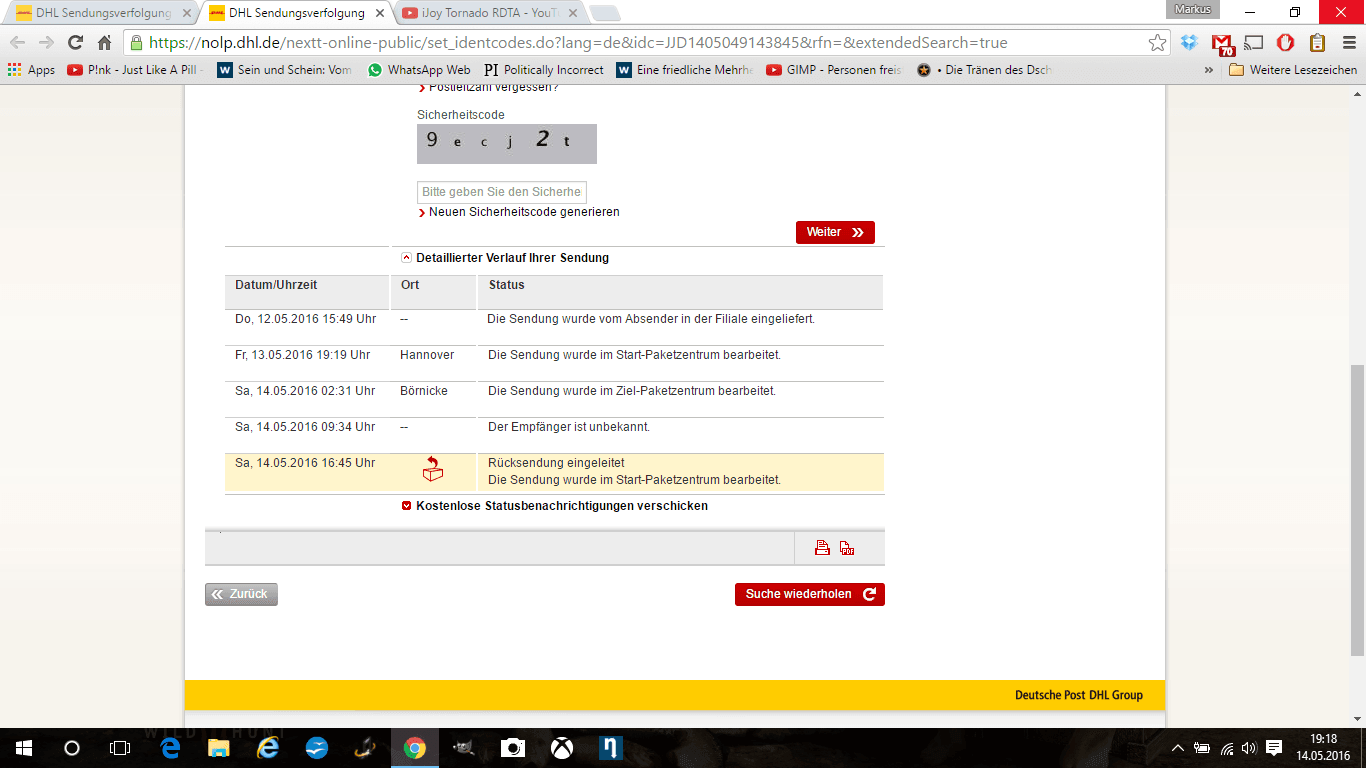Close the active DHL Sendungsverfolgung tab
This screenshot has width=1366, height=768.
tap(380, 13)
